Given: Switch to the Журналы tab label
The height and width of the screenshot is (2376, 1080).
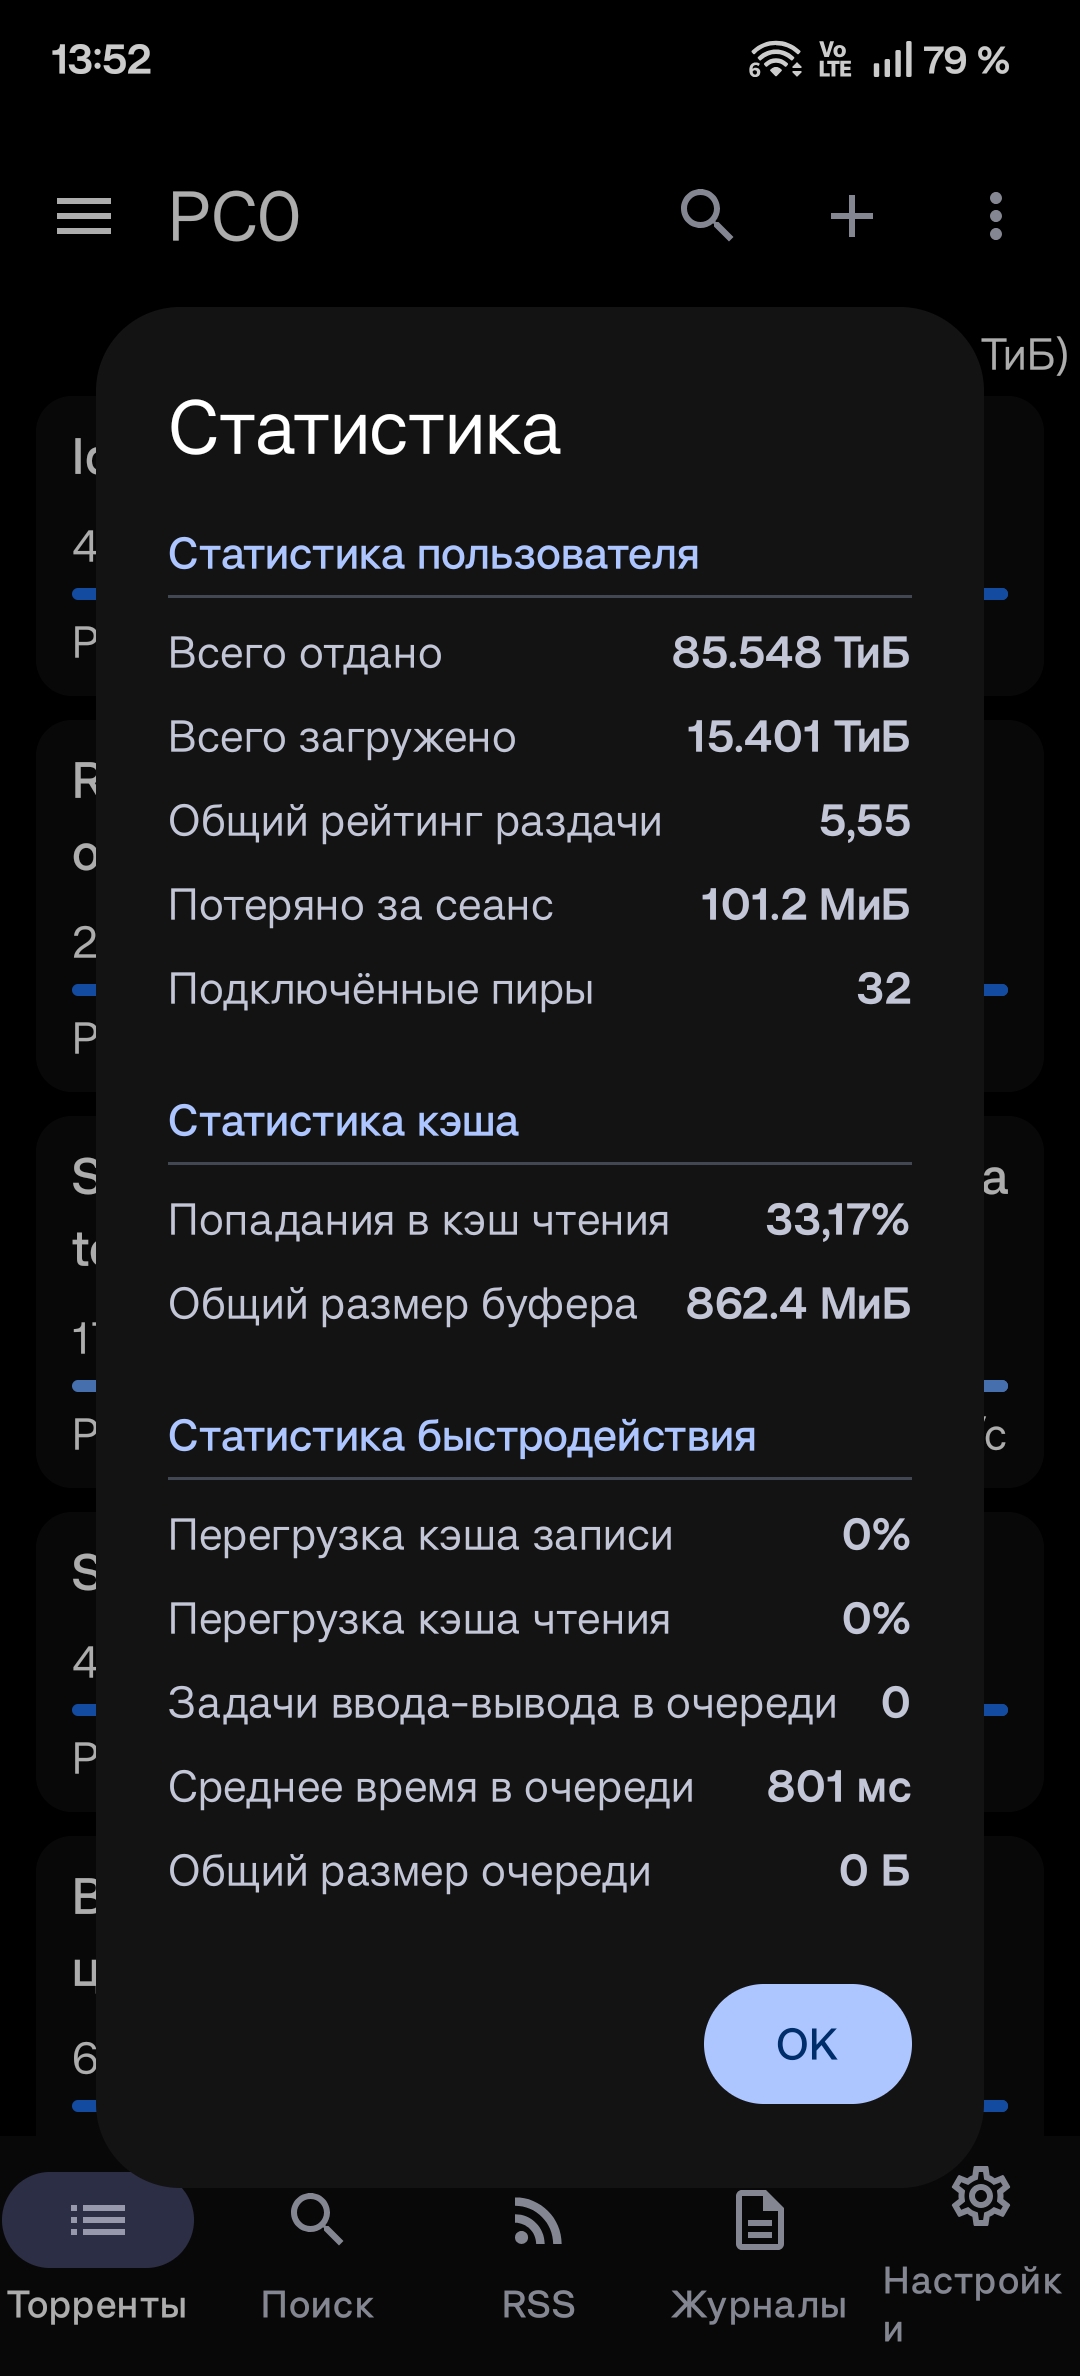Looking at the screenshot, I should click(x=759, y=2304).
